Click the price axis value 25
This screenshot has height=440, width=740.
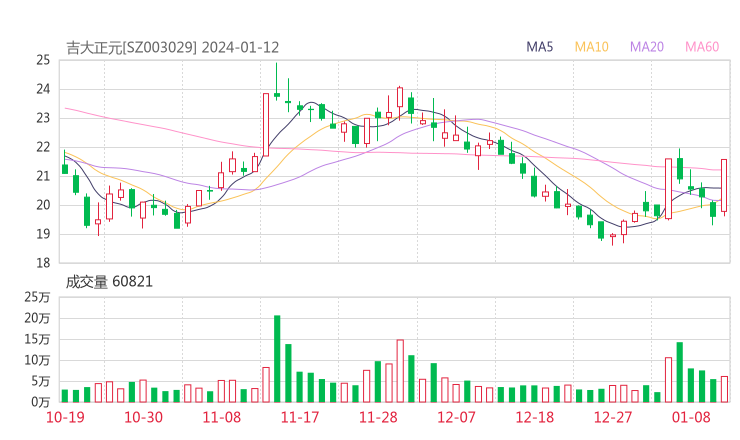click(43, 60)
